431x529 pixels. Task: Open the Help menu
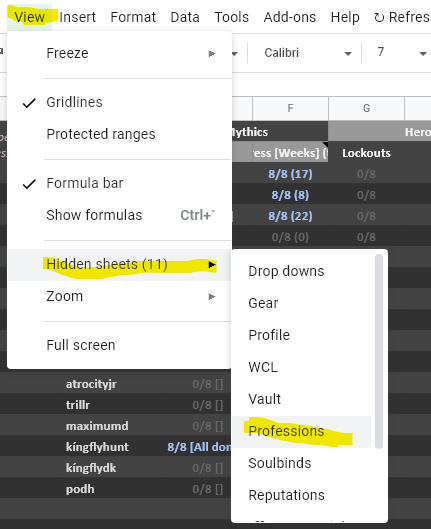pyautogui.click(x=345, y=17)
